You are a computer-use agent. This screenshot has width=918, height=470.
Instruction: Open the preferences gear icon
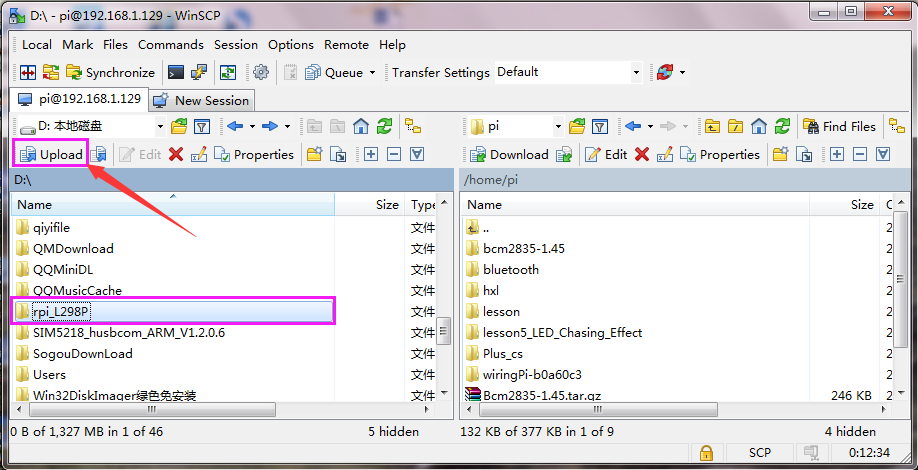tap(261, 73)
